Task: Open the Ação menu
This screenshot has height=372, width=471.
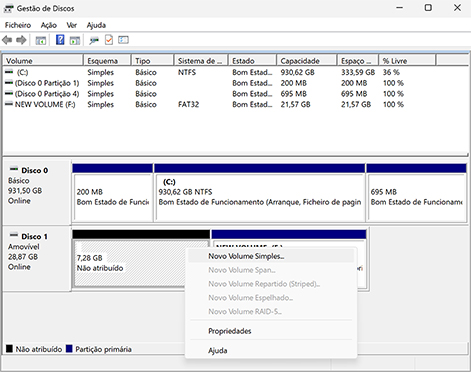Action: click(x=49, y=25)
